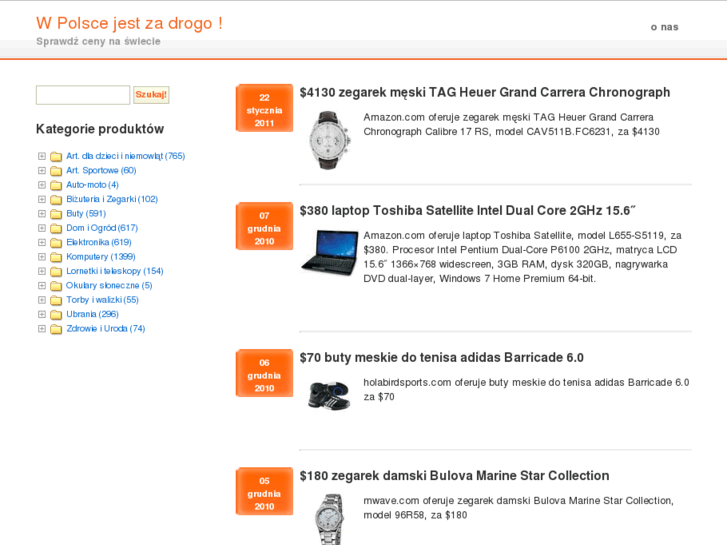Viewport: 727px width, 545px height.
Task: Open the Komputery (1399) category link
Action: click(x=101, y=256)
